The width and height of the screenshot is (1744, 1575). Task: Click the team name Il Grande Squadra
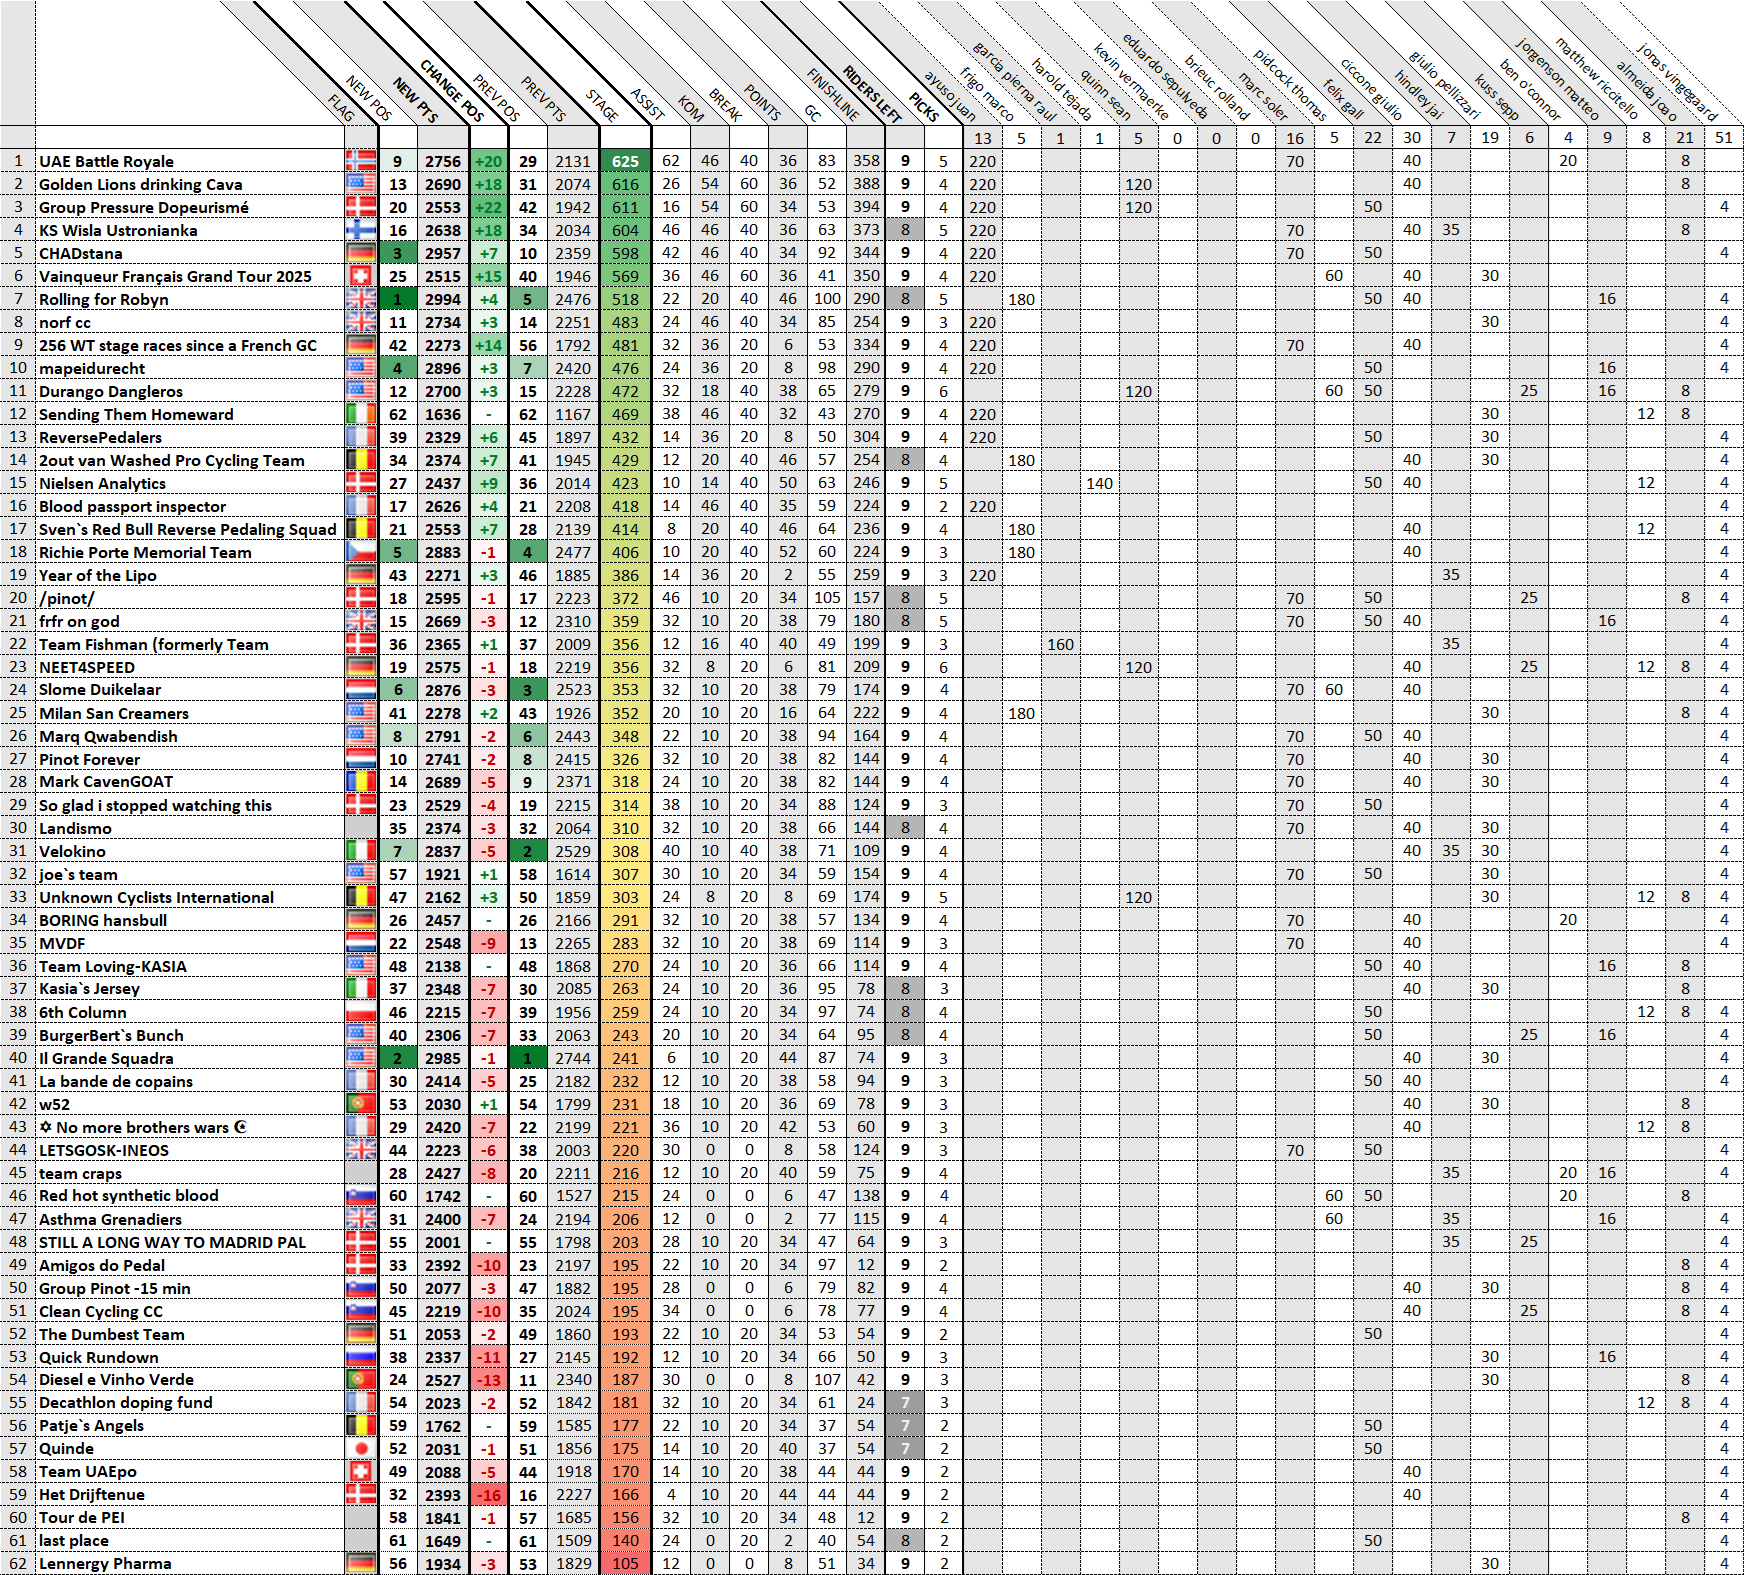106,1058
